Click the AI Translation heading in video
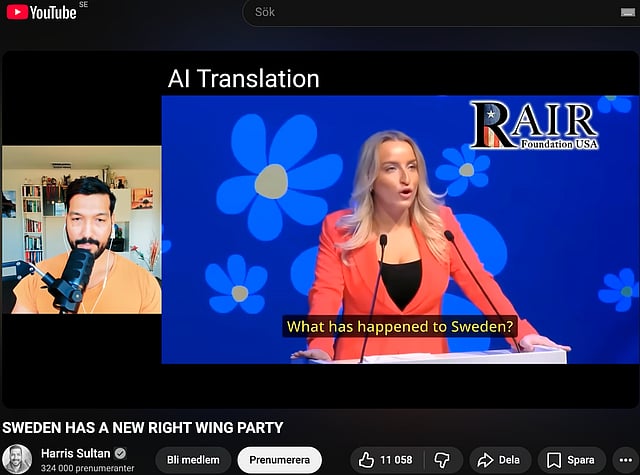 (243, 79)
